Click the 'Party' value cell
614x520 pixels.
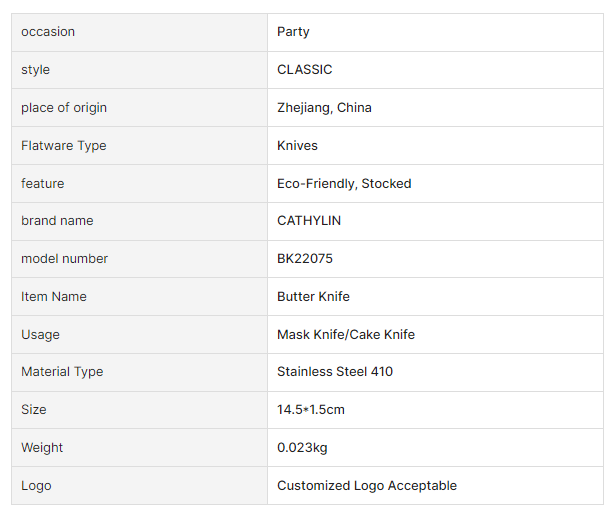(x=294, y=32)
